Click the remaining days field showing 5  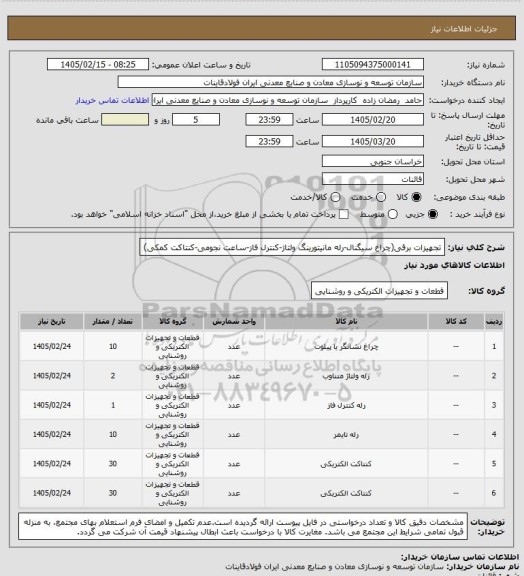196,120
